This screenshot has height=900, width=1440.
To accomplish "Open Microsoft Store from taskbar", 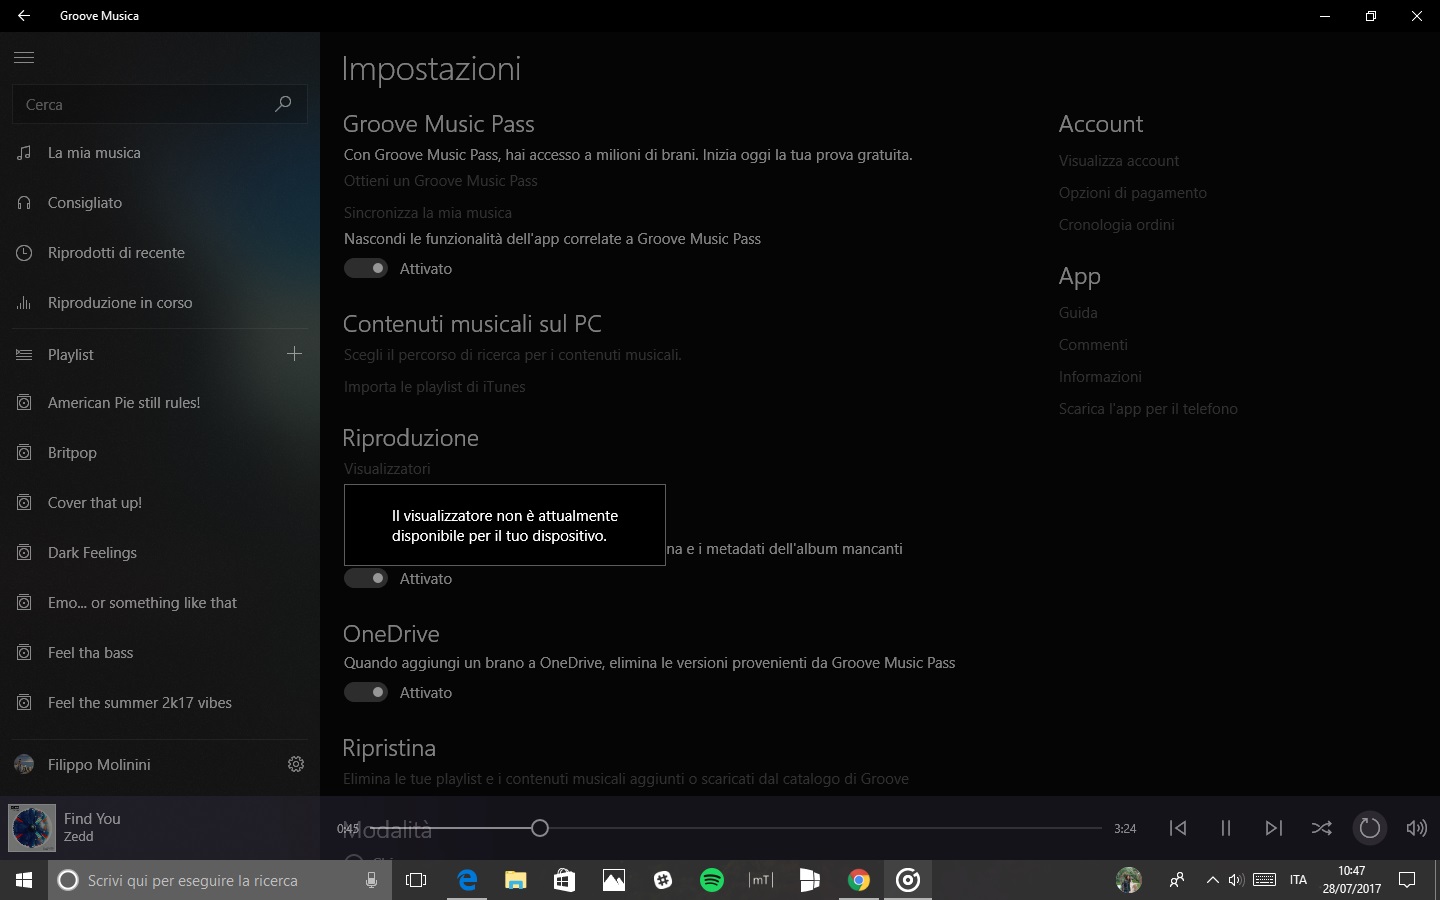I will point(565,880).
